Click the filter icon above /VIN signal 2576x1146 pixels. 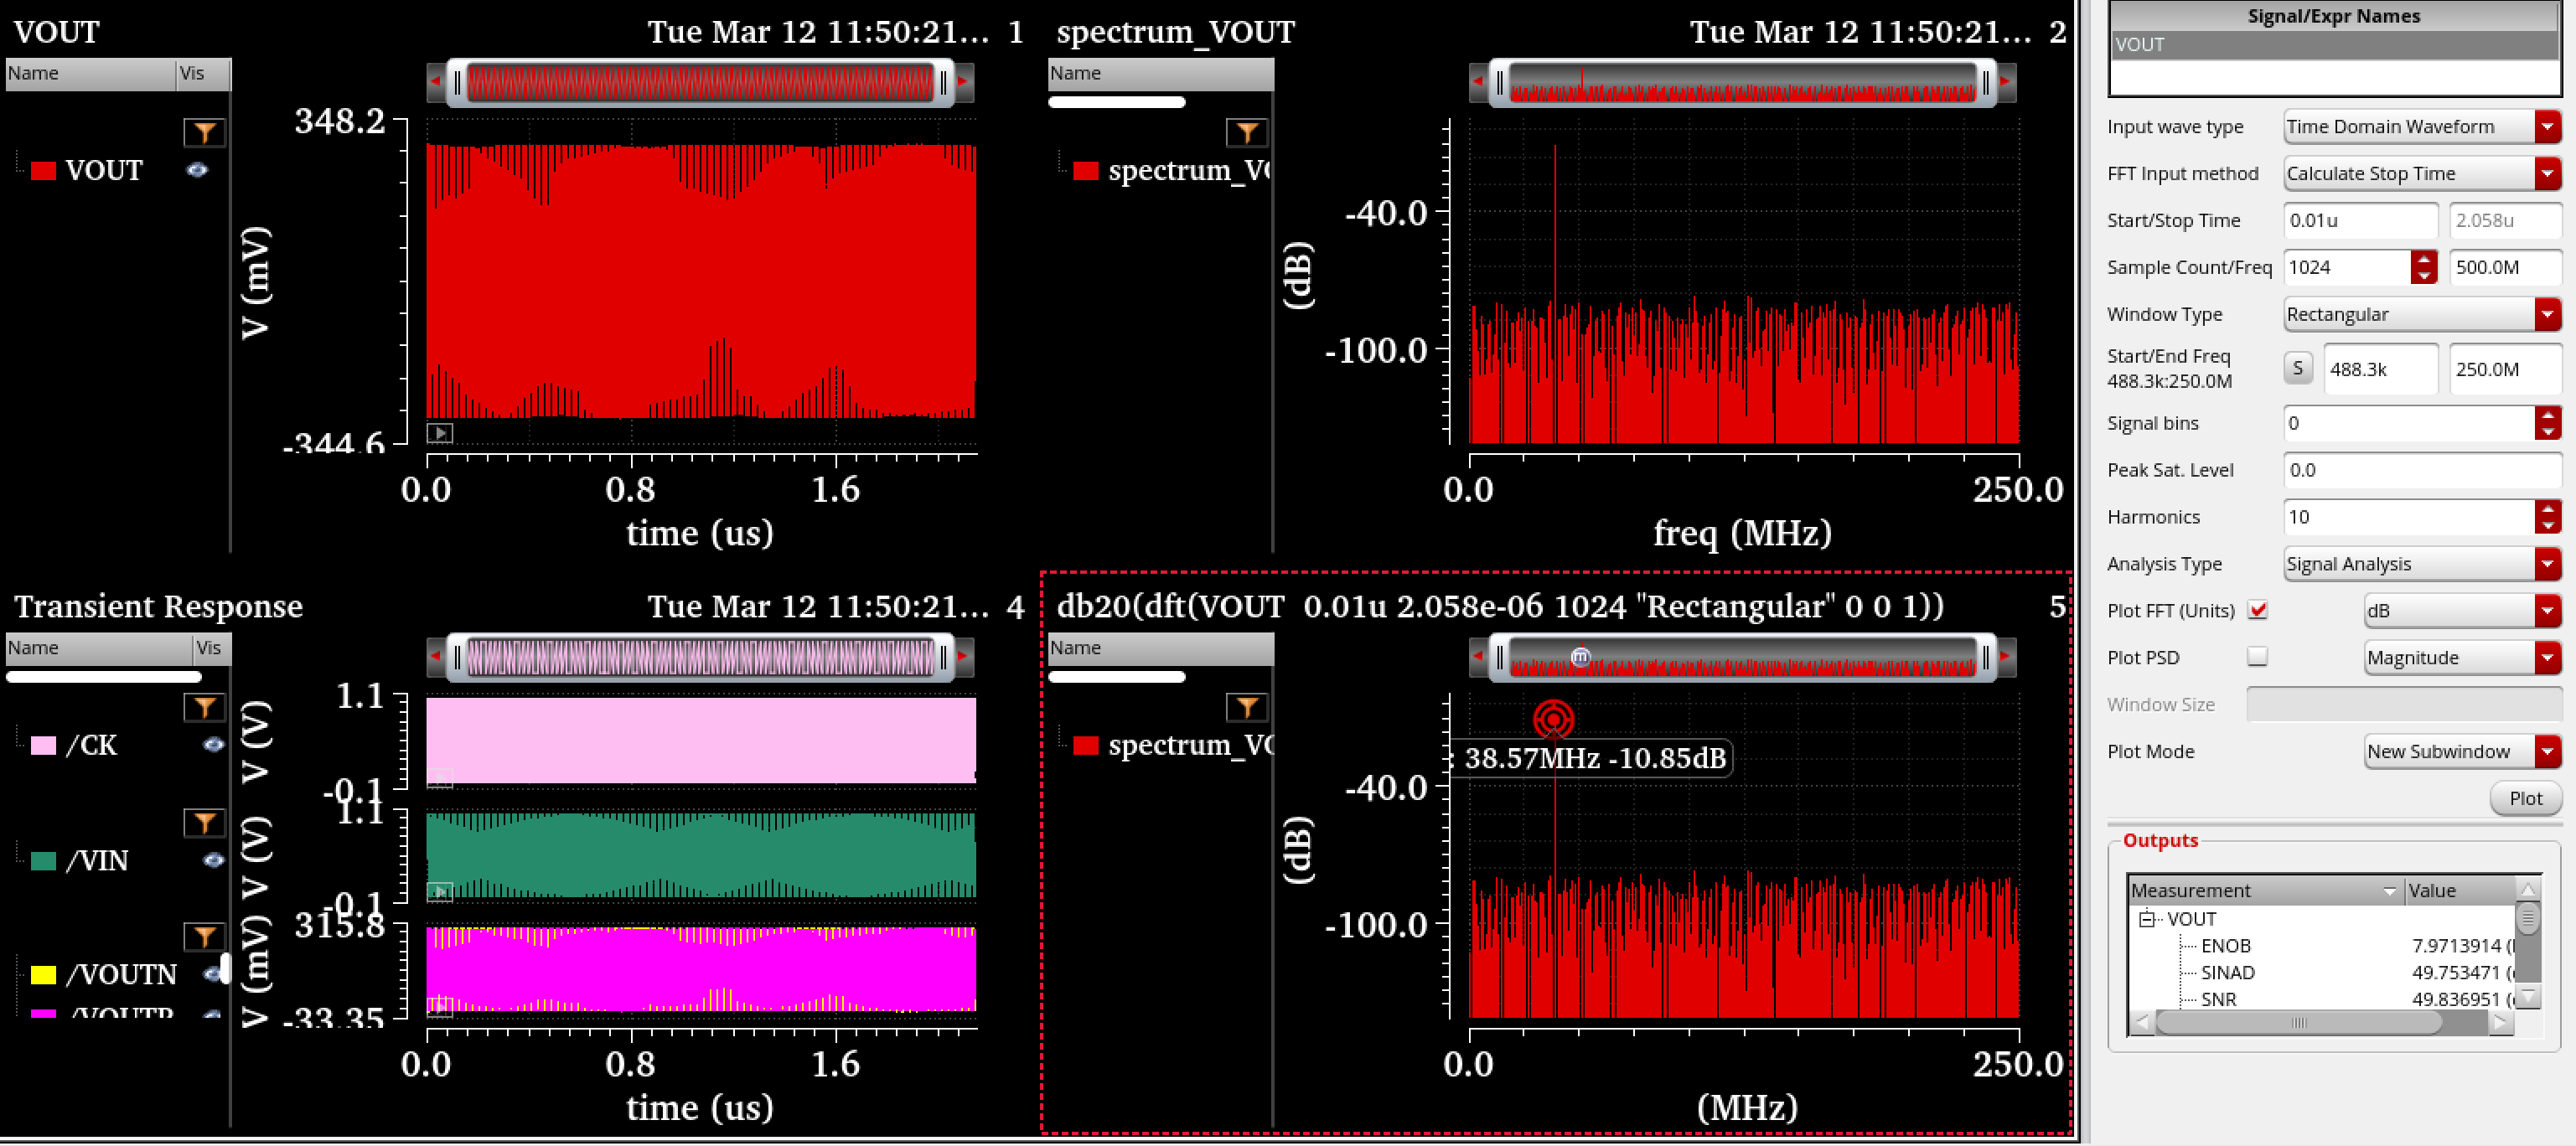coord(204,822)
